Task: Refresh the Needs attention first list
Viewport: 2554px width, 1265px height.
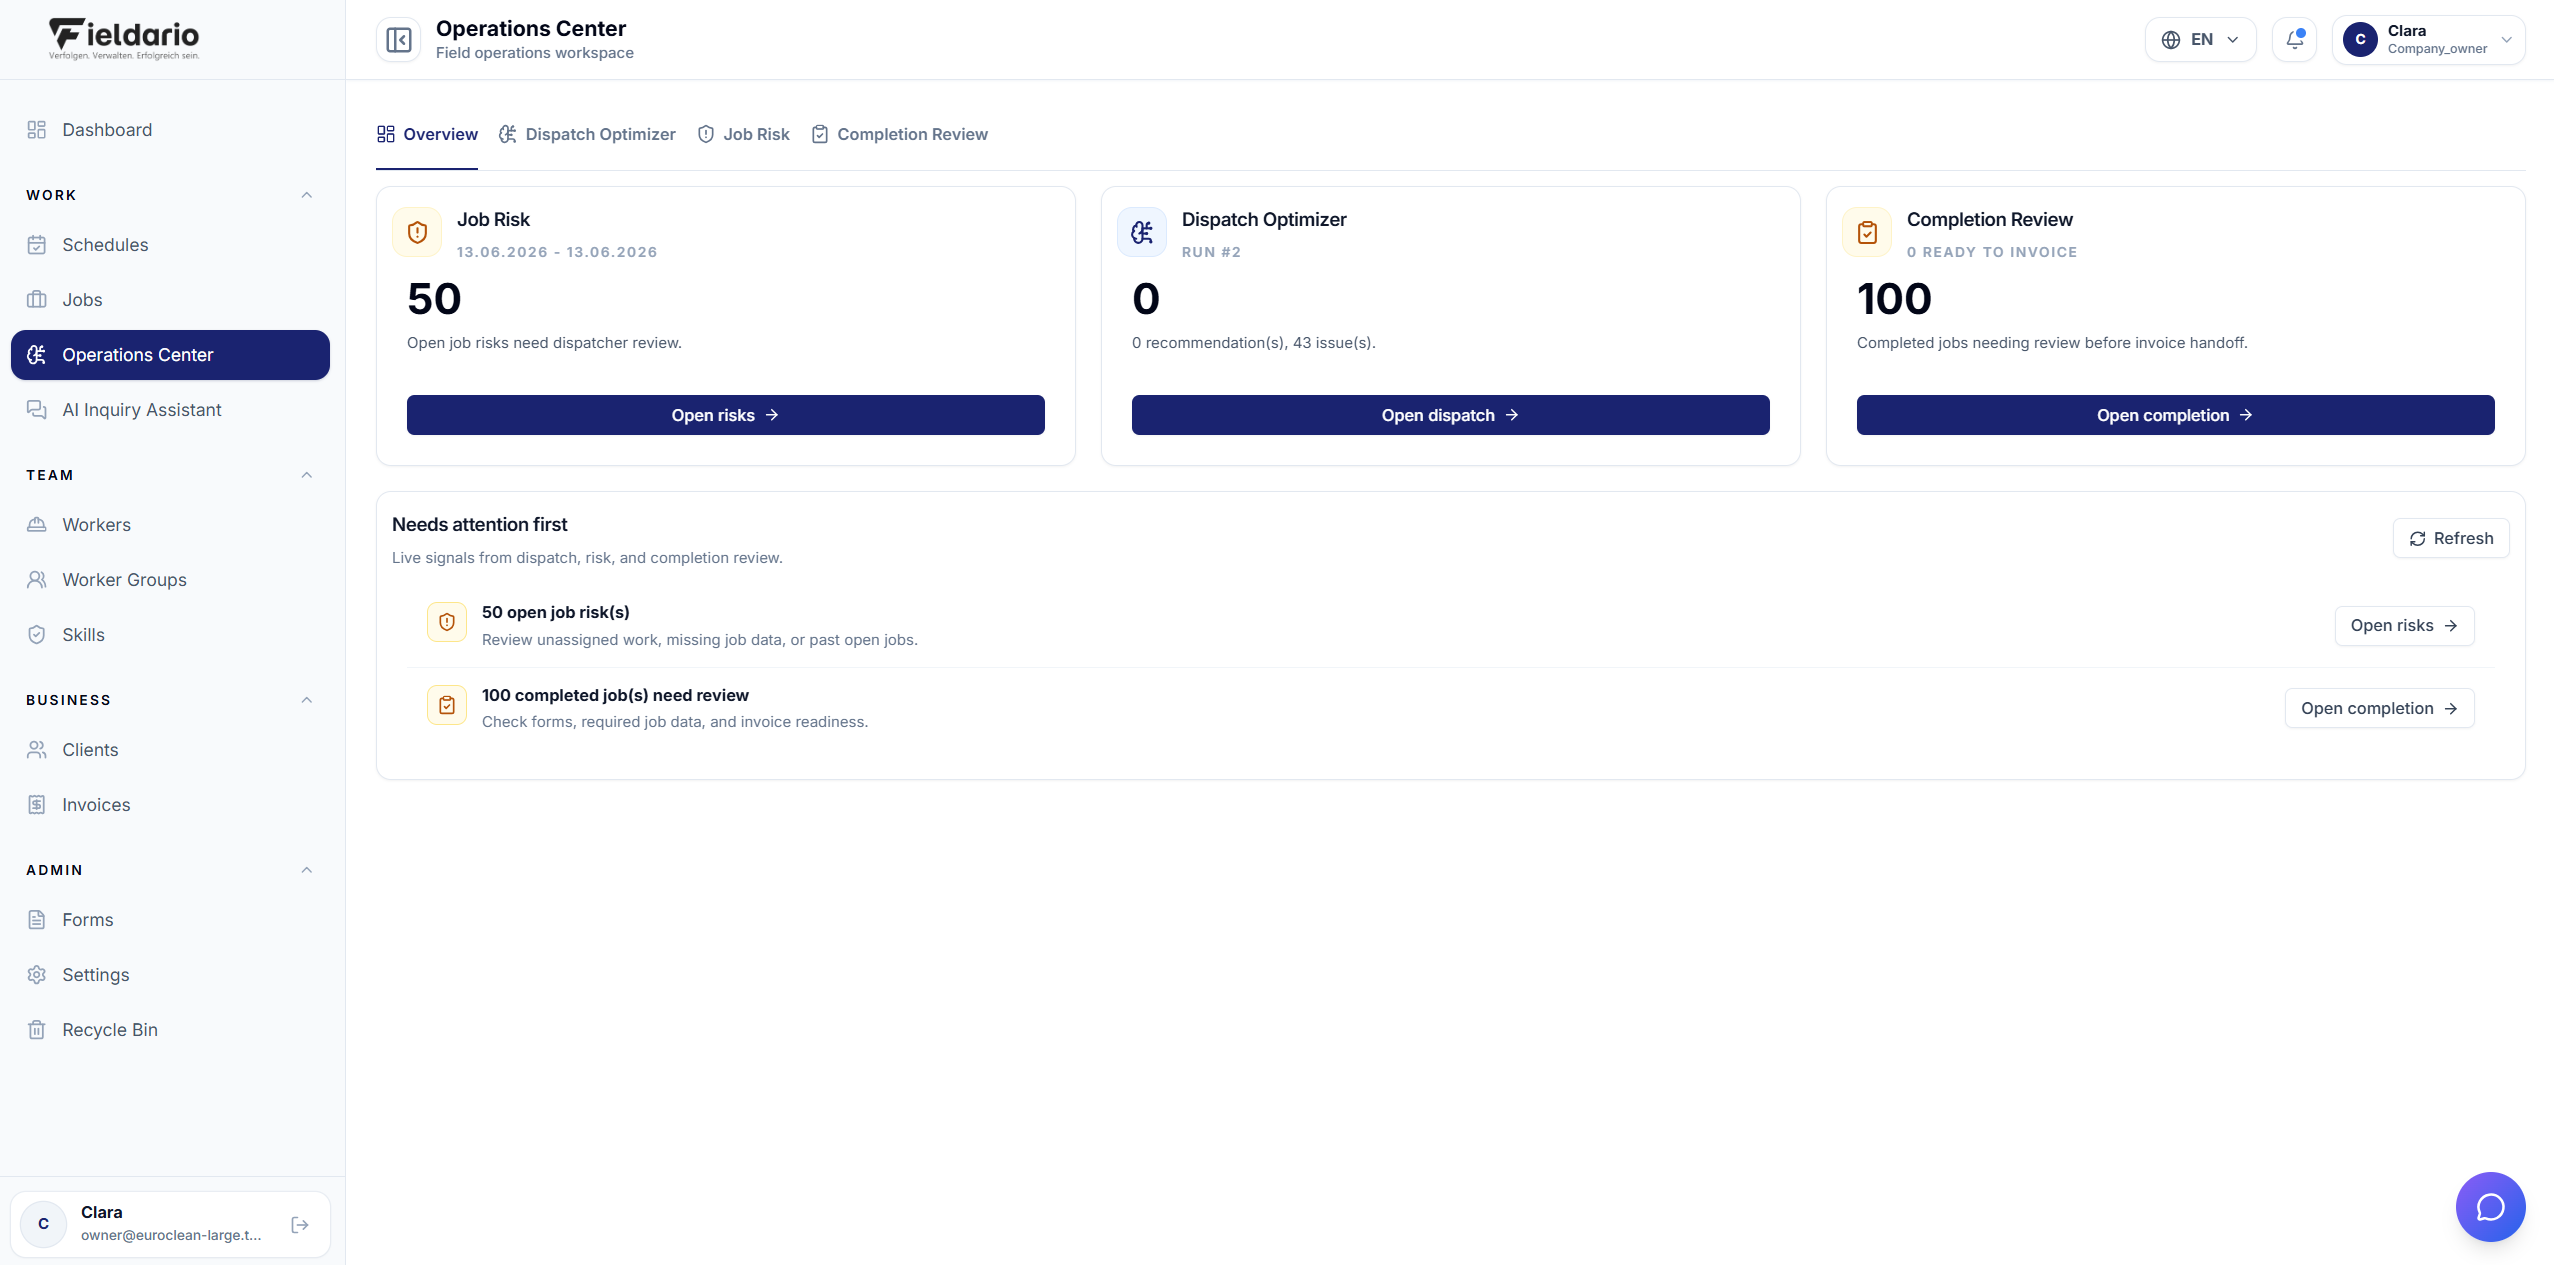Action: click(2450, 538)
